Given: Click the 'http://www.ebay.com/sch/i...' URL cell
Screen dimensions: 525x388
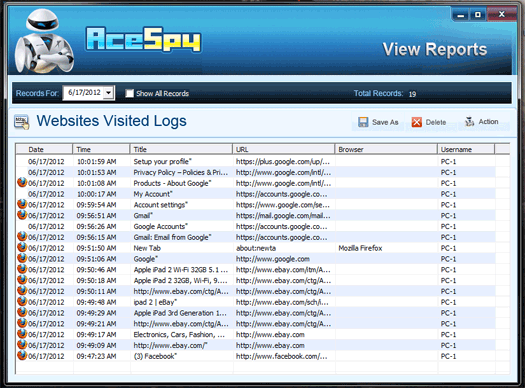Looking at the screenshot, I should click(282, 302).
